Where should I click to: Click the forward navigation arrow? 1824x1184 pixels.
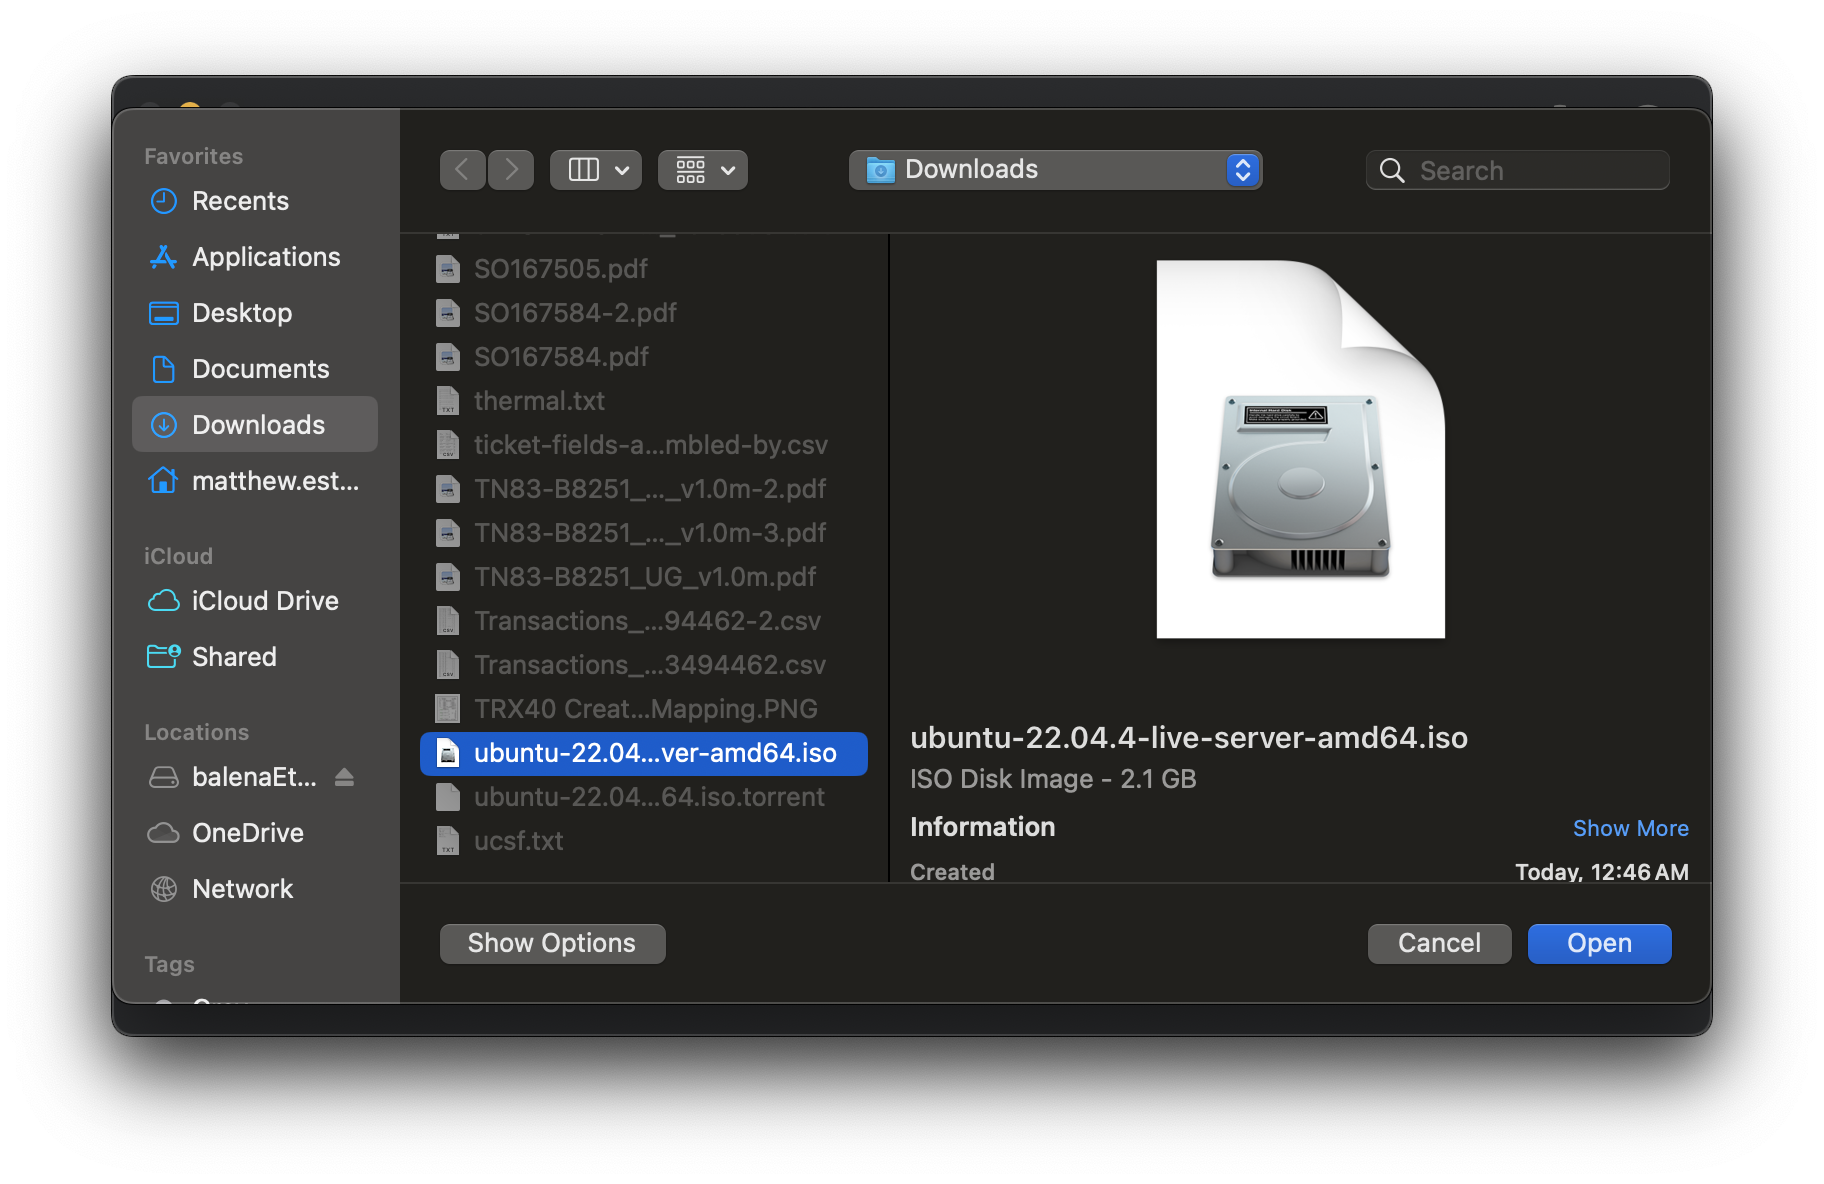511,170
